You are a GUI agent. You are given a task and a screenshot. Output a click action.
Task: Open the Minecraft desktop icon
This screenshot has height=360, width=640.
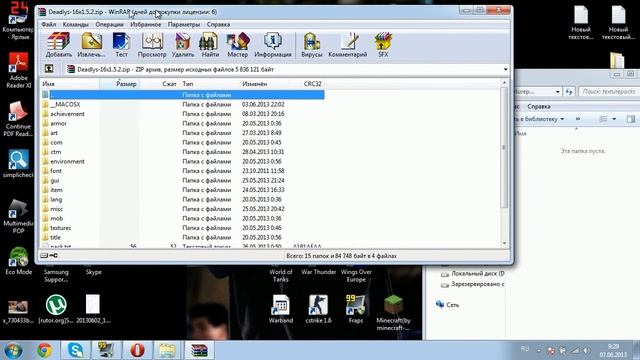[x=393, y=313]
